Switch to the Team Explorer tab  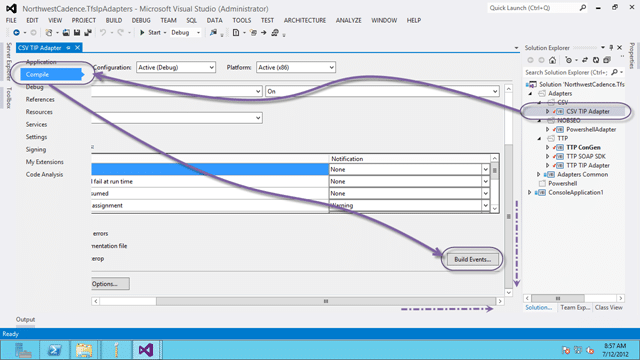pos(575,307)
